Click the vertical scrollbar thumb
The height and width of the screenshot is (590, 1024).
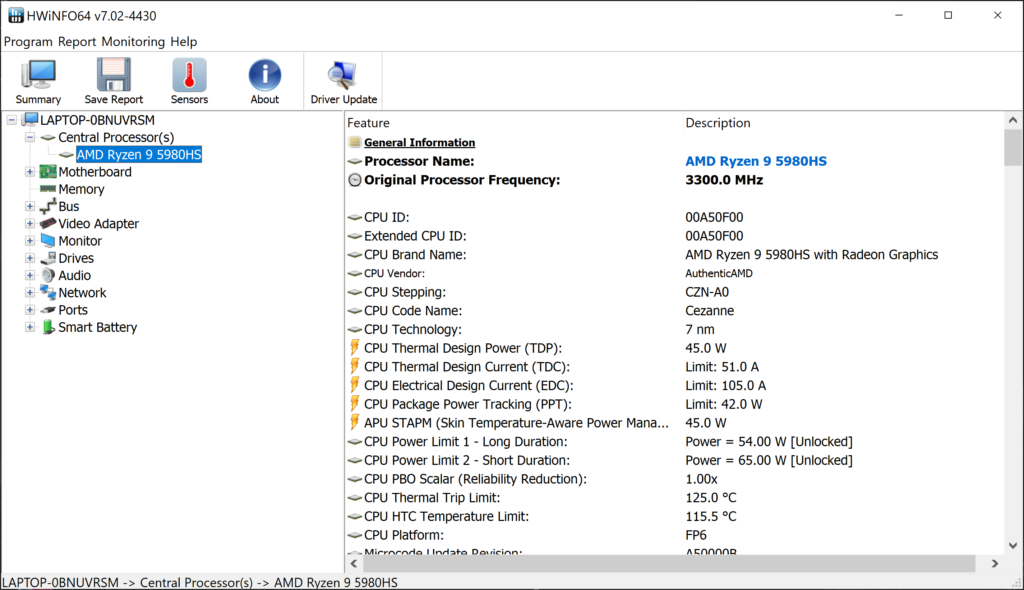pyautogui.click(x=1013, y=148)
